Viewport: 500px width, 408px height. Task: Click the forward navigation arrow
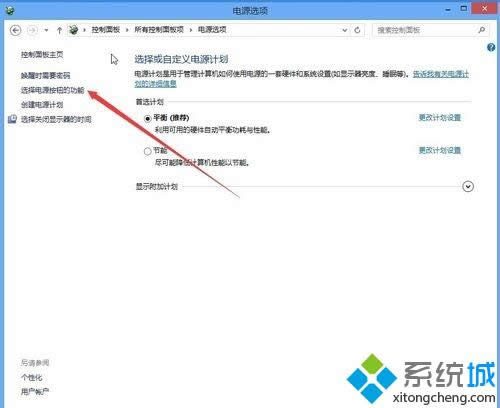click(32, 30)
